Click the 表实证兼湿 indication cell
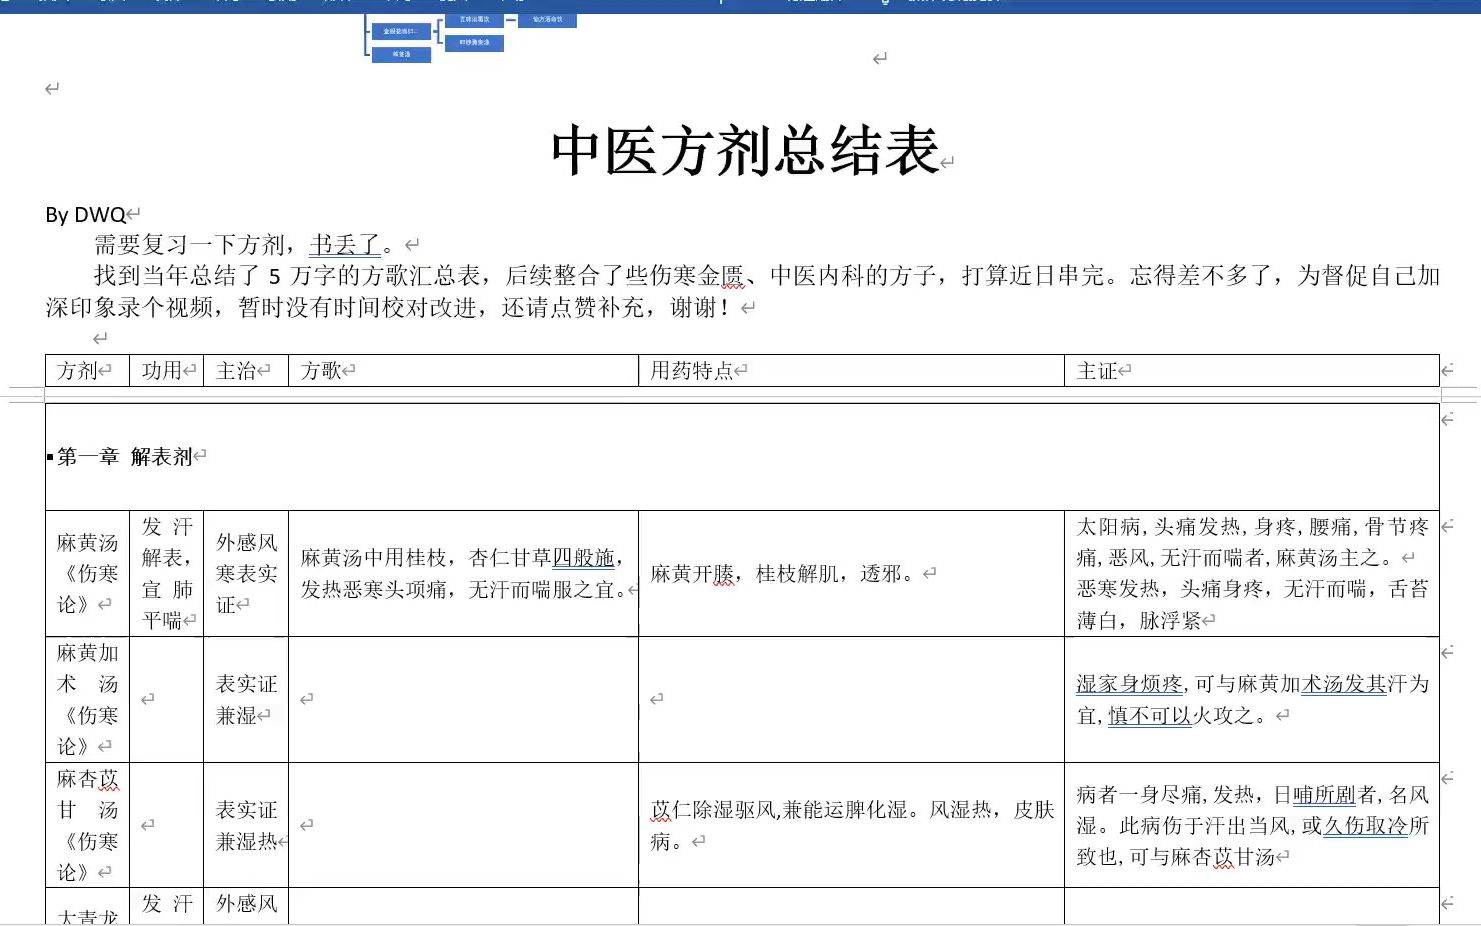Viewport: 1481px width, 926px height. (x=246, y=700)
